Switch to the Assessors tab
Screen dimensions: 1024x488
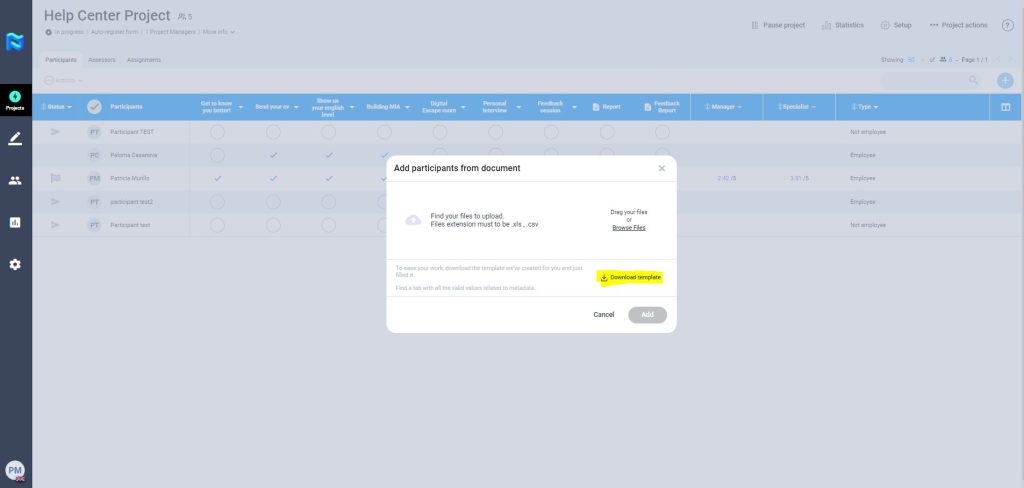102,60
